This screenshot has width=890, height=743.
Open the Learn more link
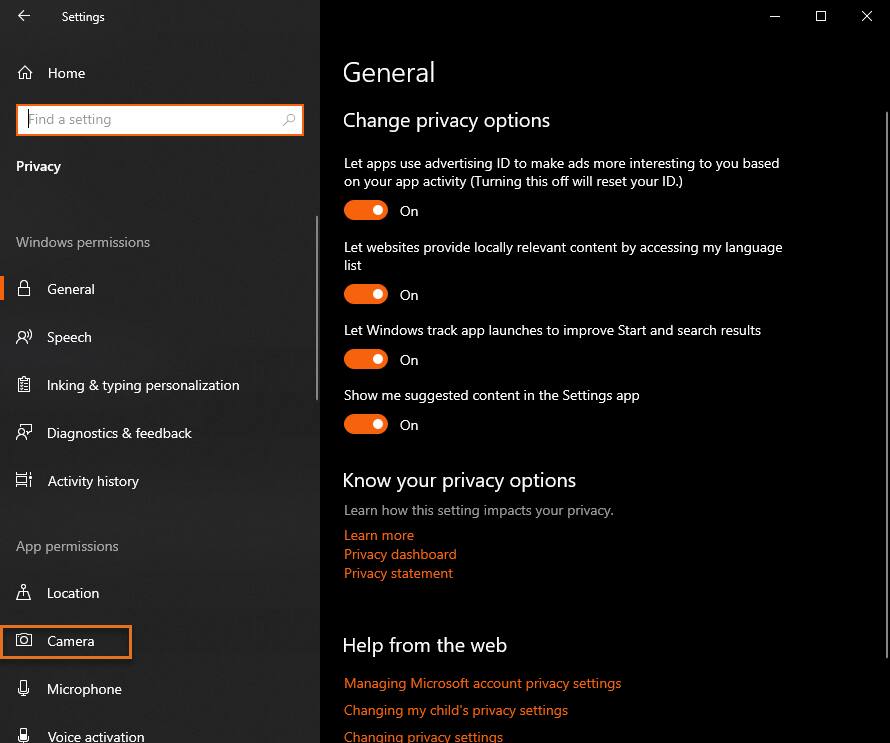[x=379, y=535]
